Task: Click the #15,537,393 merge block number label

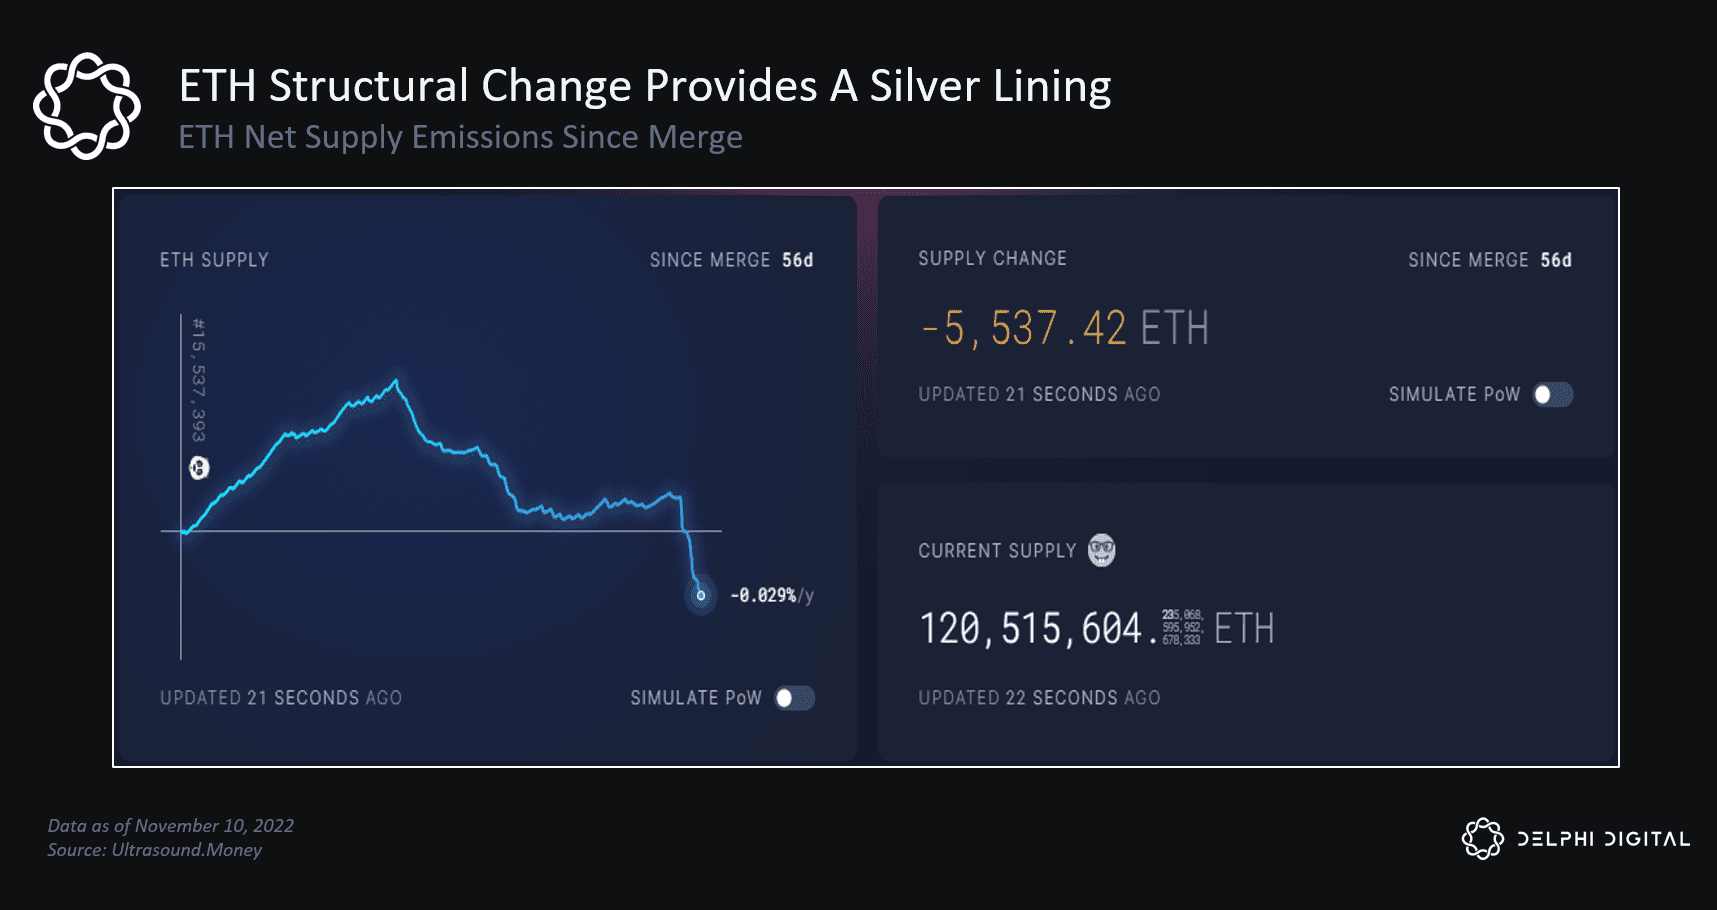Action: point(199,380)
